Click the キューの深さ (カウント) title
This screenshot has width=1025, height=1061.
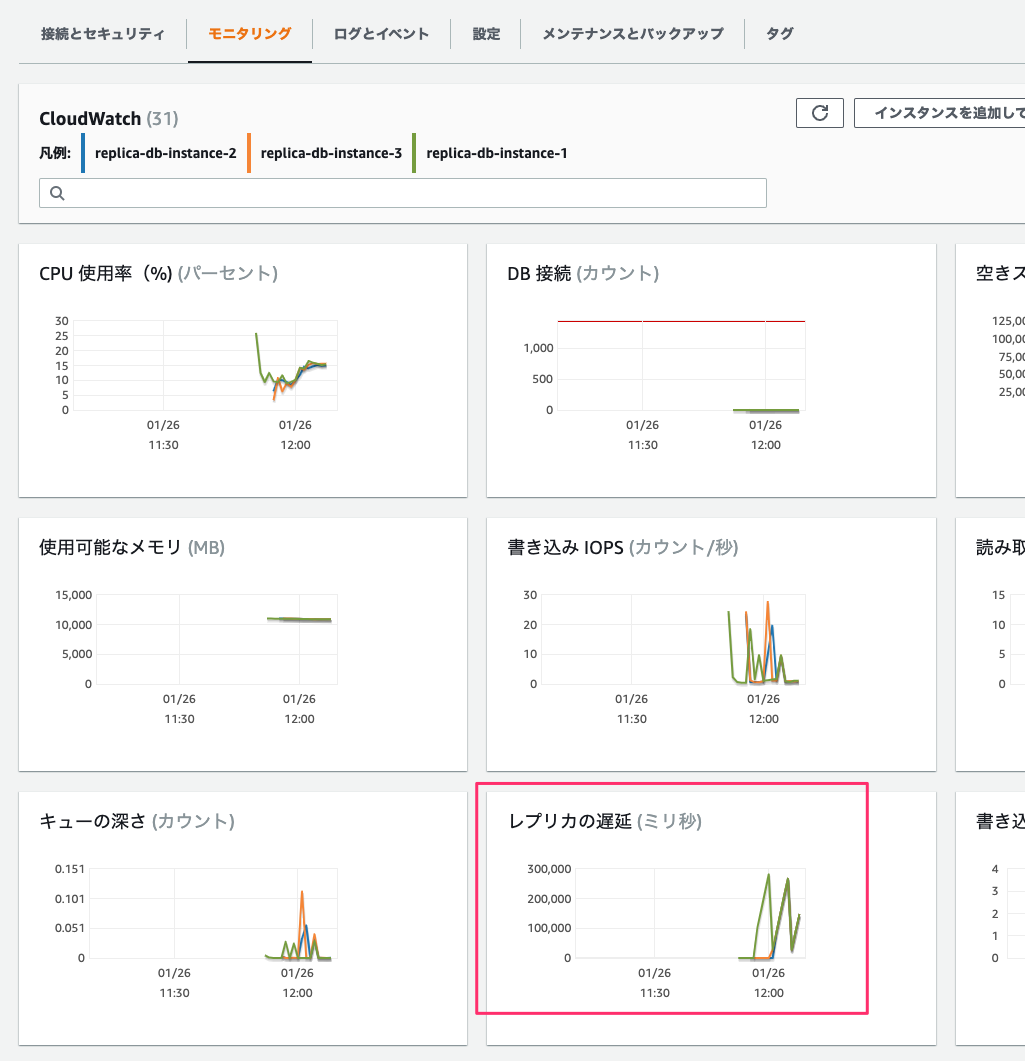click(x=137, y=821)
